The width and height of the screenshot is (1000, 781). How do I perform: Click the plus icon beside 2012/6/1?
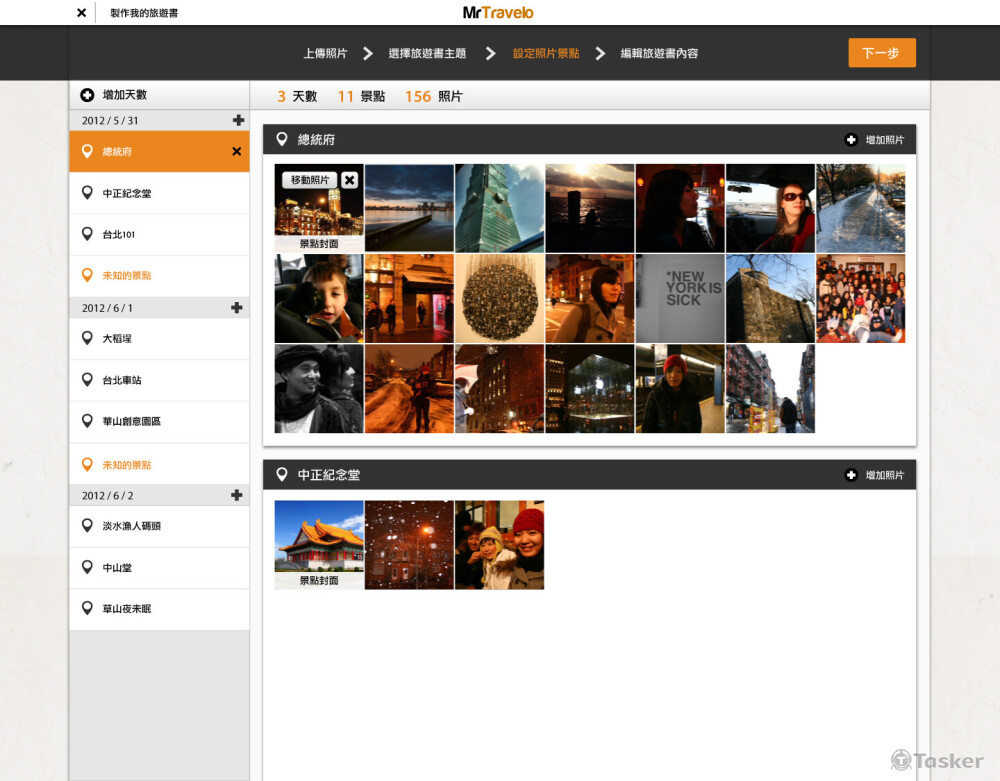coord(237,307)
